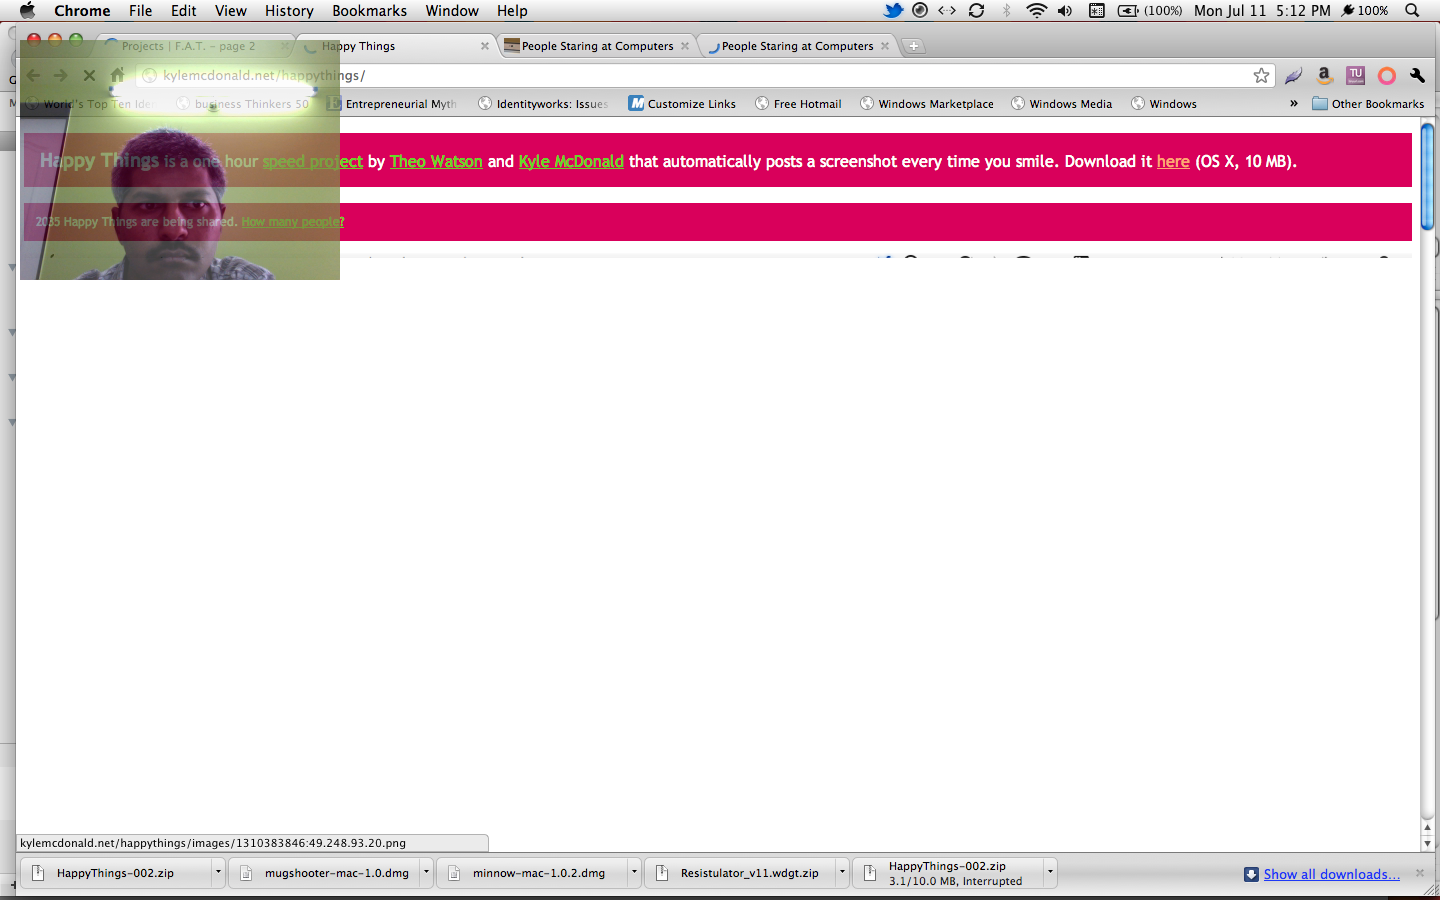Open the Amazon extension icon
1440x900 pixels.
1324,76
